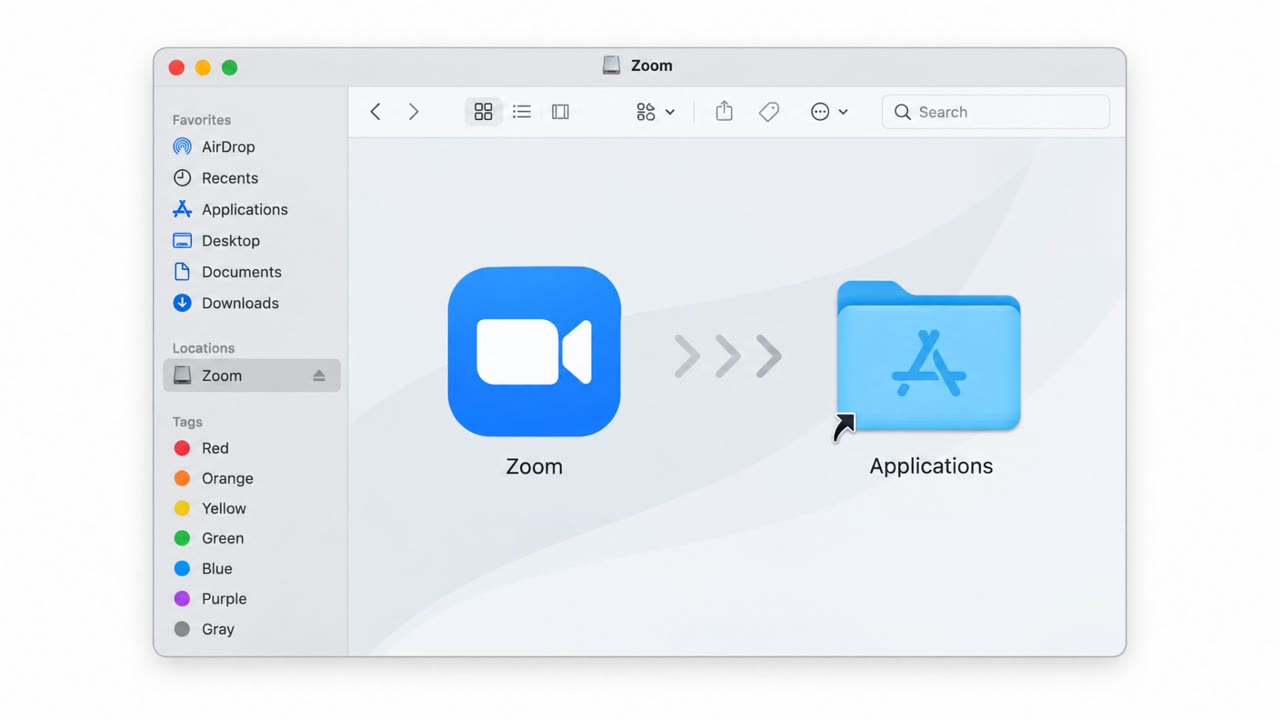Viewport: 1280px width, 720px height.
Task: Select the Zoom app icon
Action: click(534, 351)
